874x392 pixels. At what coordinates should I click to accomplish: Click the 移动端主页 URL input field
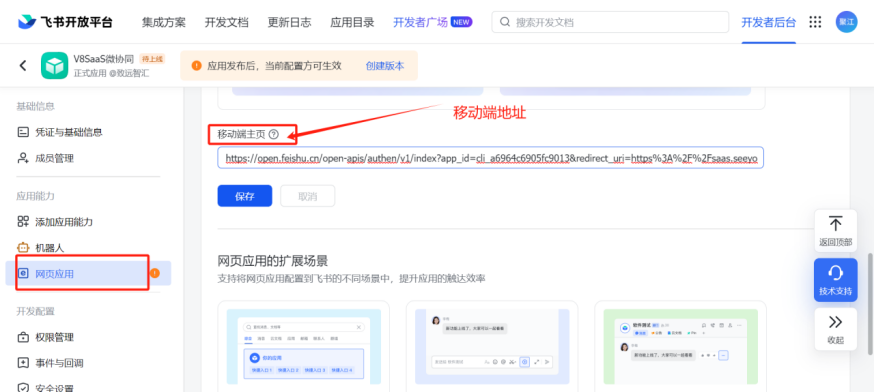[491, 158]
